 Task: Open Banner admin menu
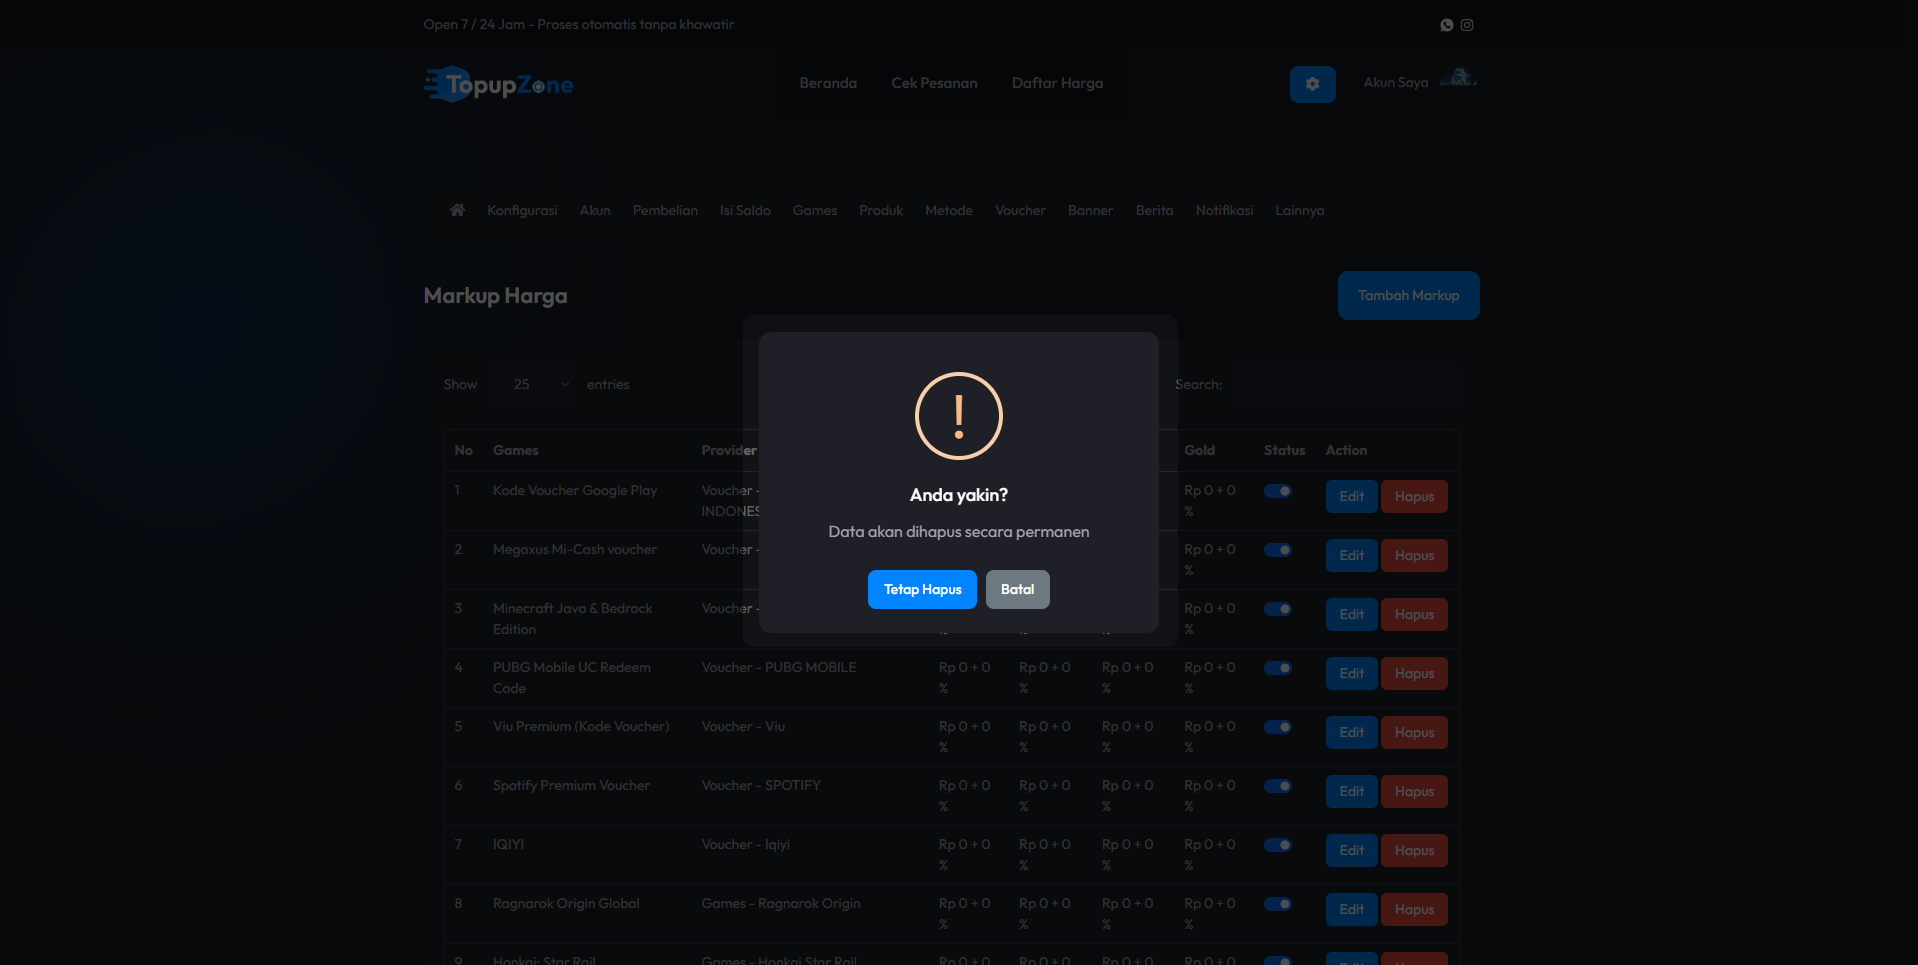1090,210
